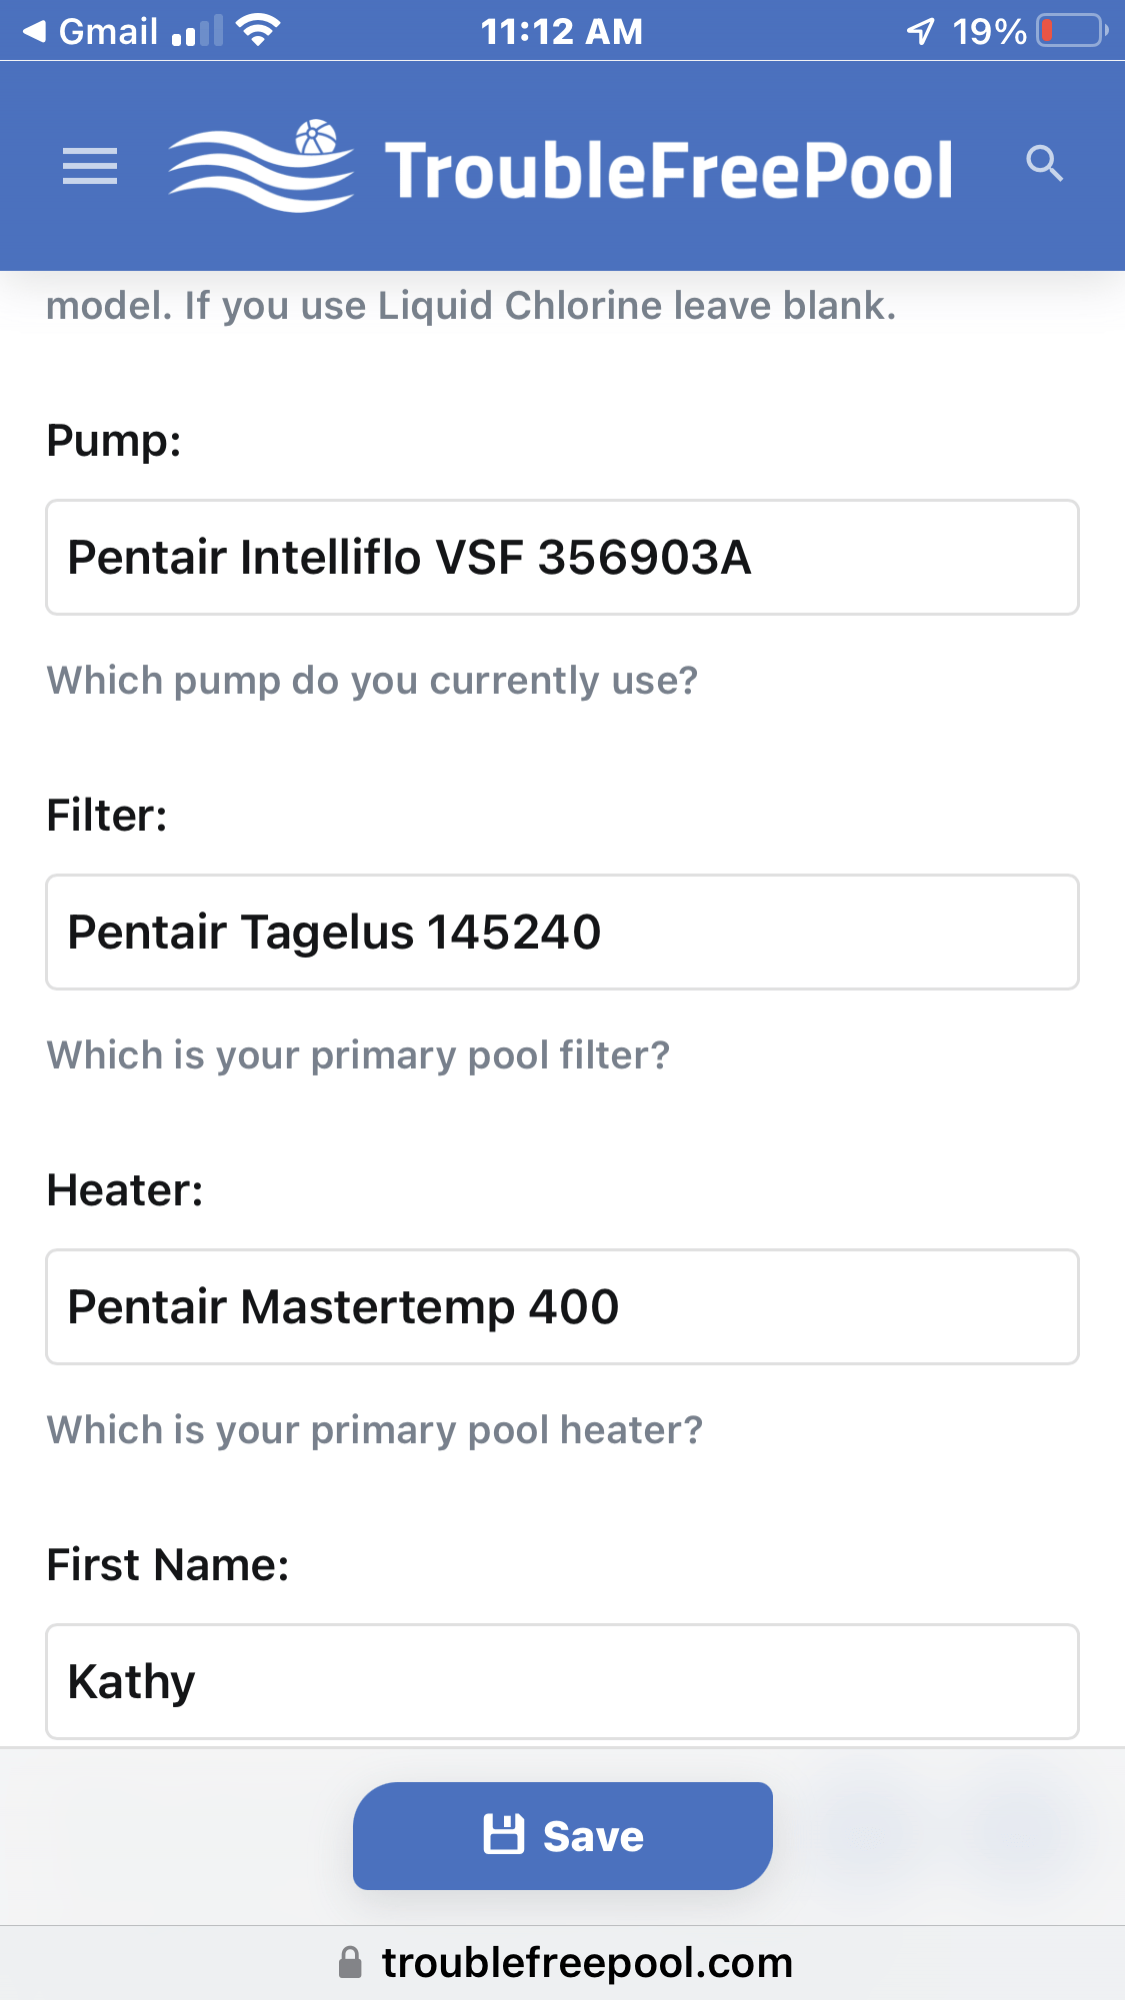Tap the back arrow to Gmail
Screen dimensions: 1125x2000
35,31
